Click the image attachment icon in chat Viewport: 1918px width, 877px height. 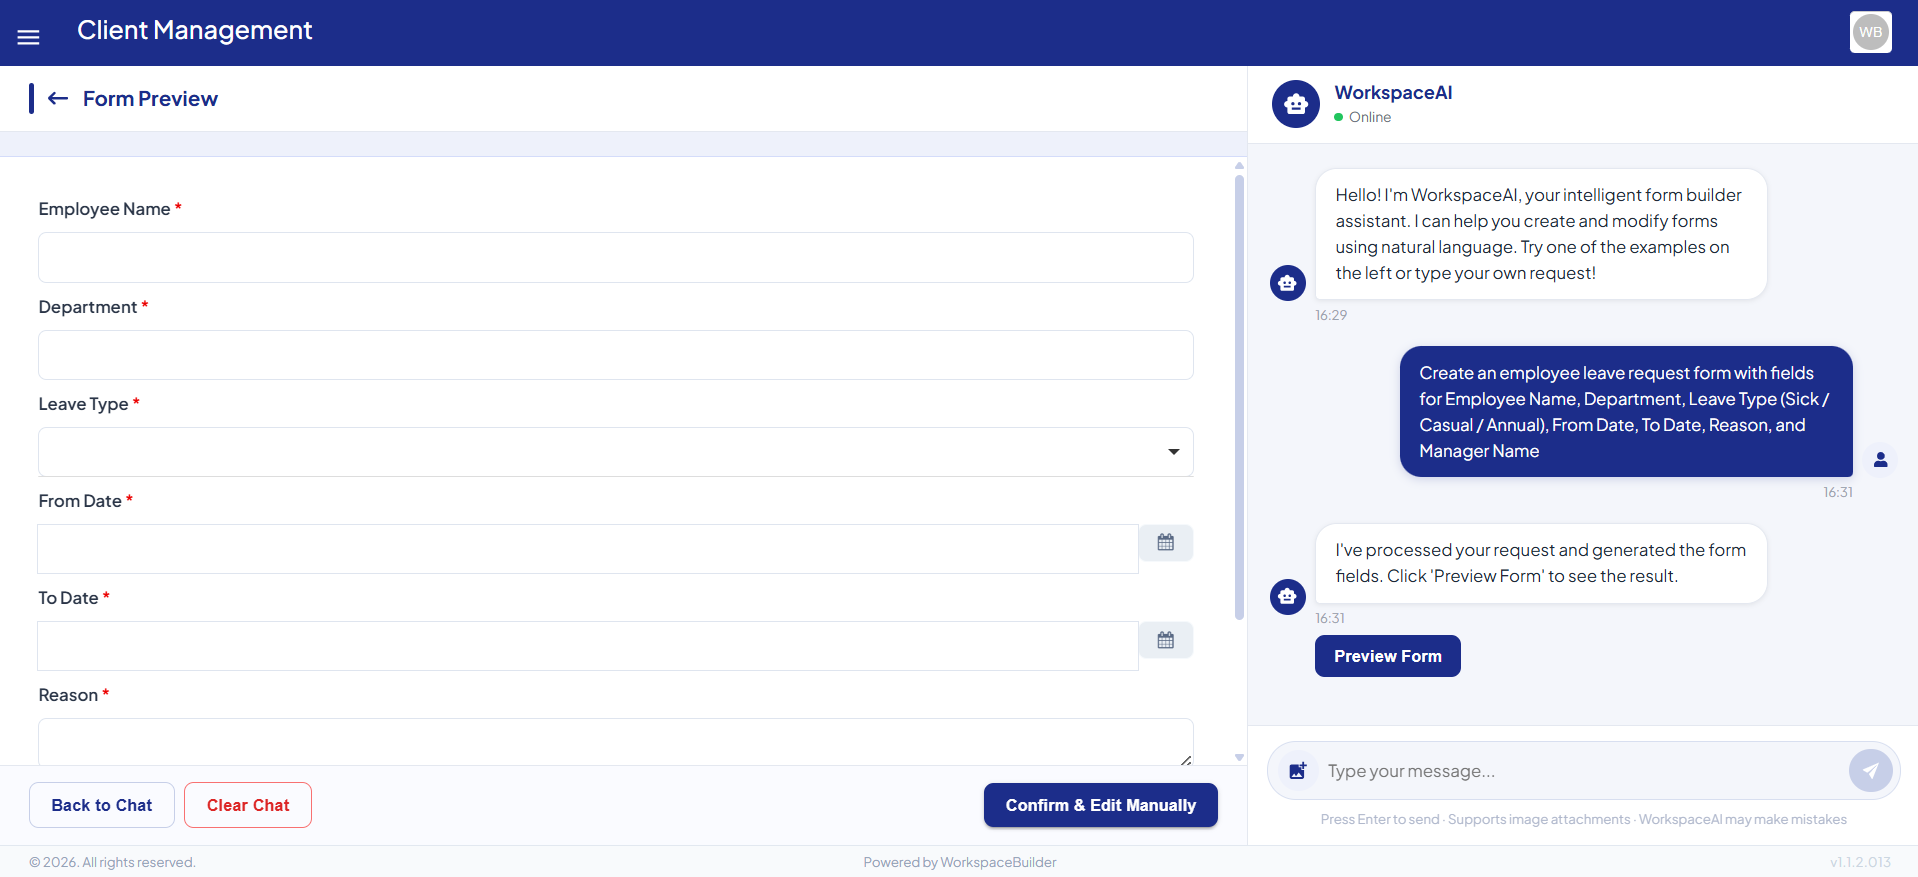click(x=1298, y=771)
